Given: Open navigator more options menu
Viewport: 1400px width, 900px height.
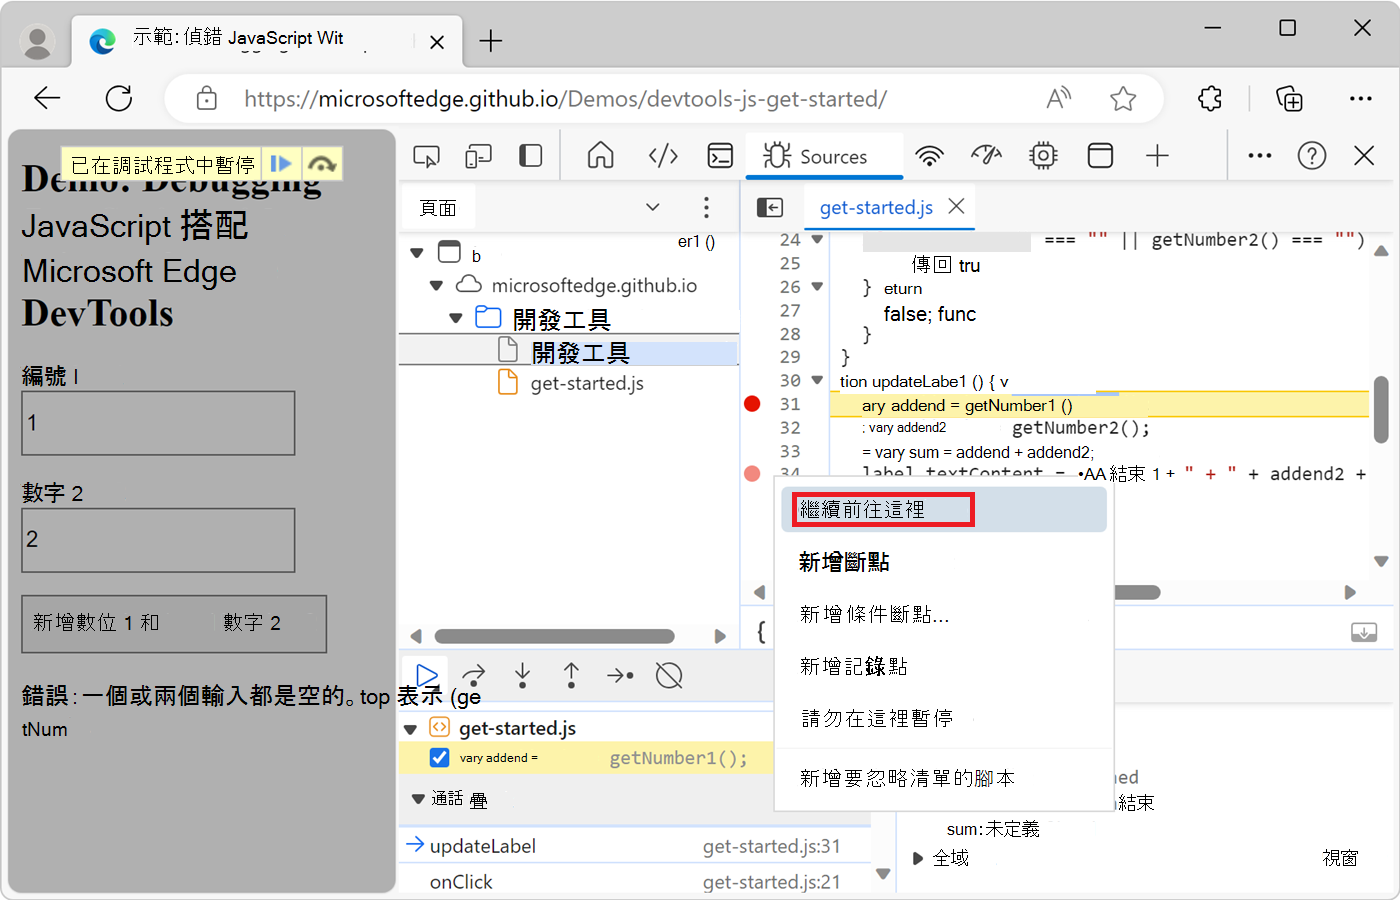Looking at the screenshot, I should tap(706, 207).
